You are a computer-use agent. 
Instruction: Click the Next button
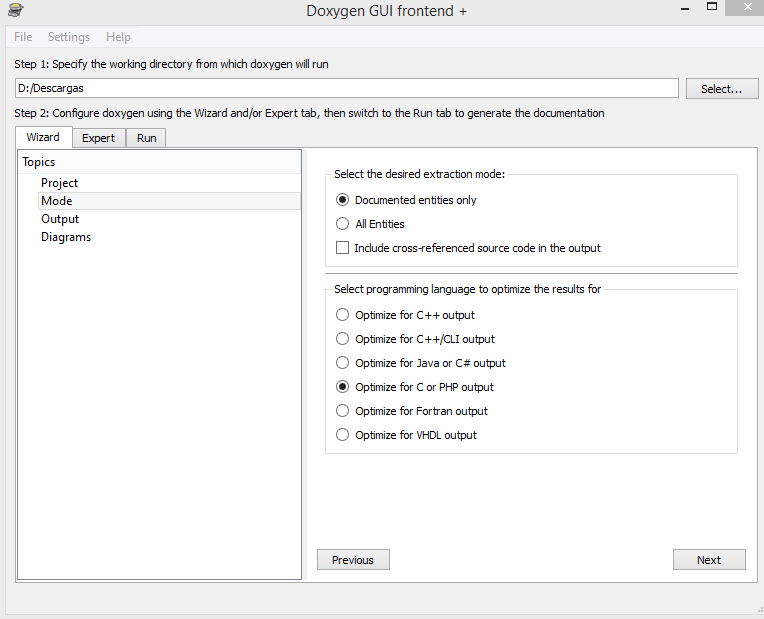click(x=709, y=560)
